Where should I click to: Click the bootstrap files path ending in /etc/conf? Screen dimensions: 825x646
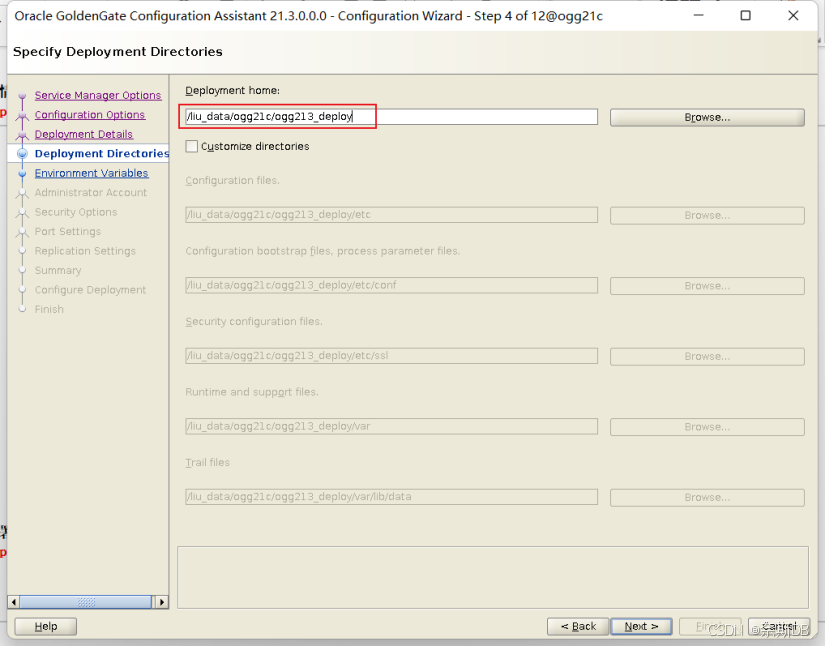click(x=391, y=285)
